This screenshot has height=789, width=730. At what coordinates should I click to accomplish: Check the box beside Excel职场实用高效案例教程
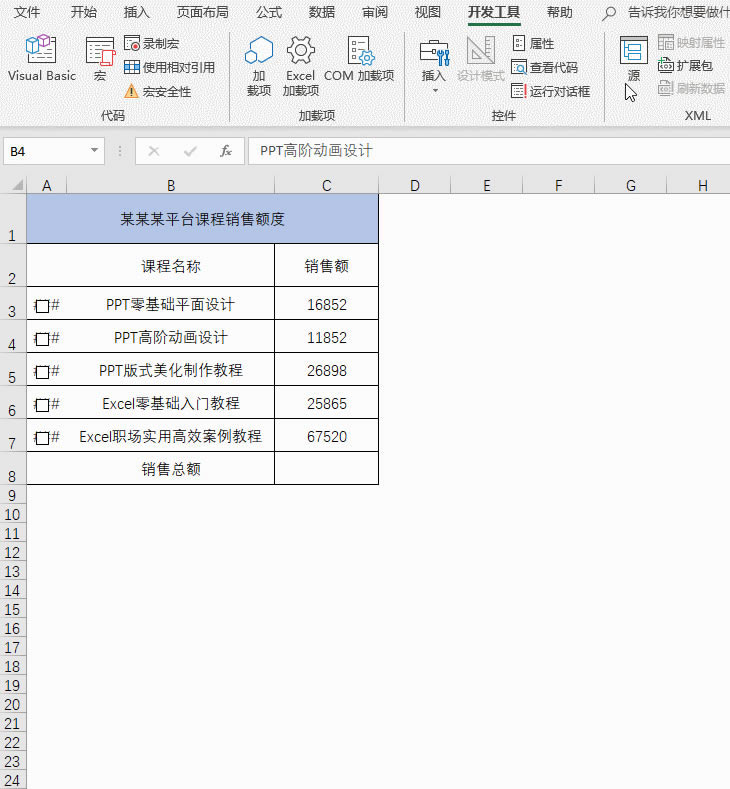42,438
